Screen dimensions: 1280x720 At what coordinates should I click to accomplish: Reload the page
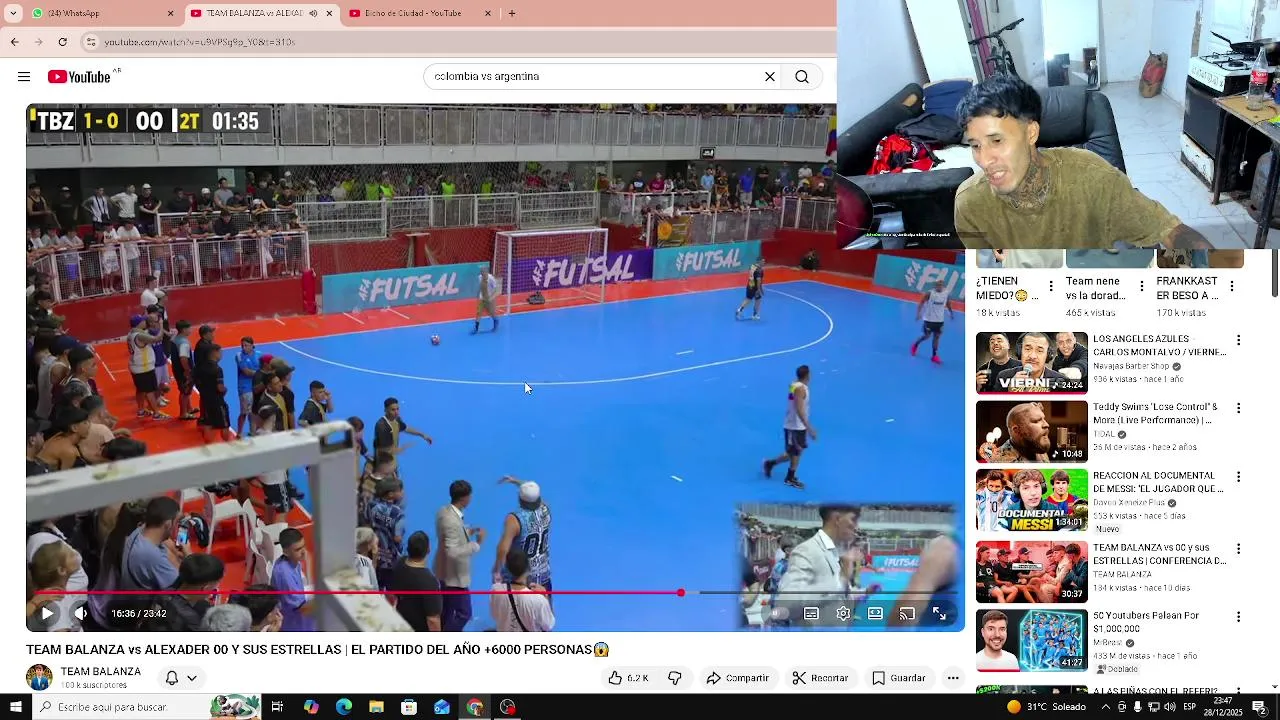[63, 42]
